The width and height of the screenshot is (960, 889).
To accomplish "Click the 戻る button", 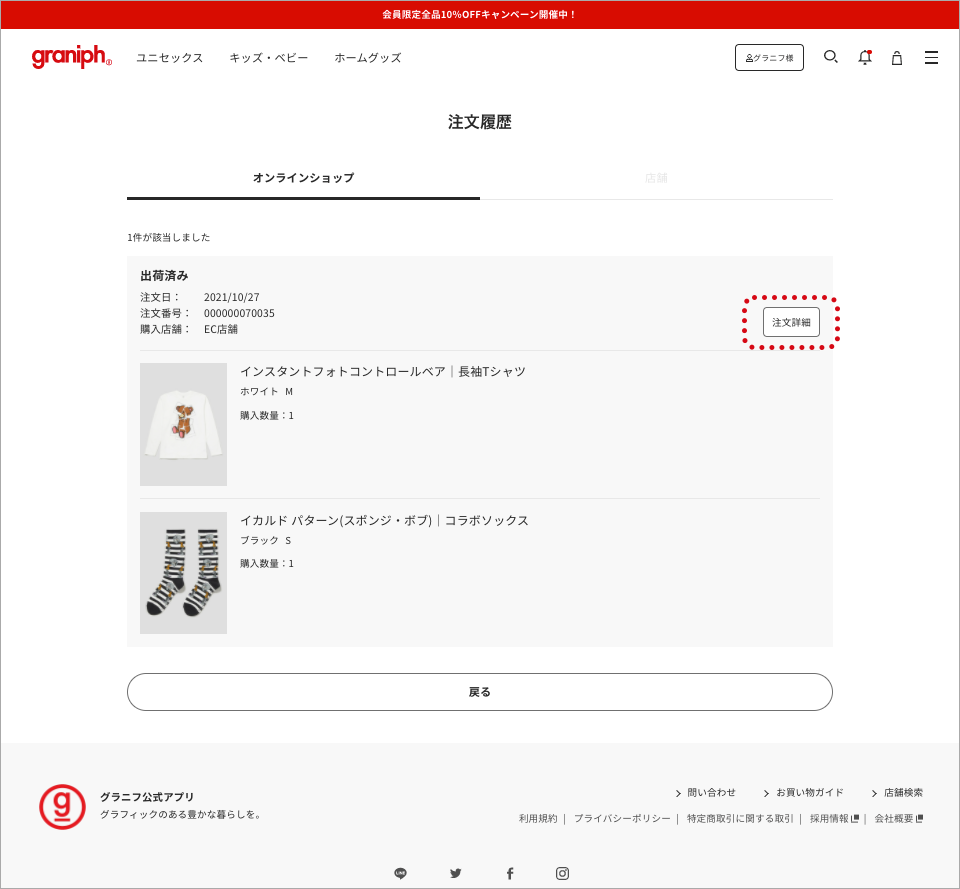I will pos(479,692).
